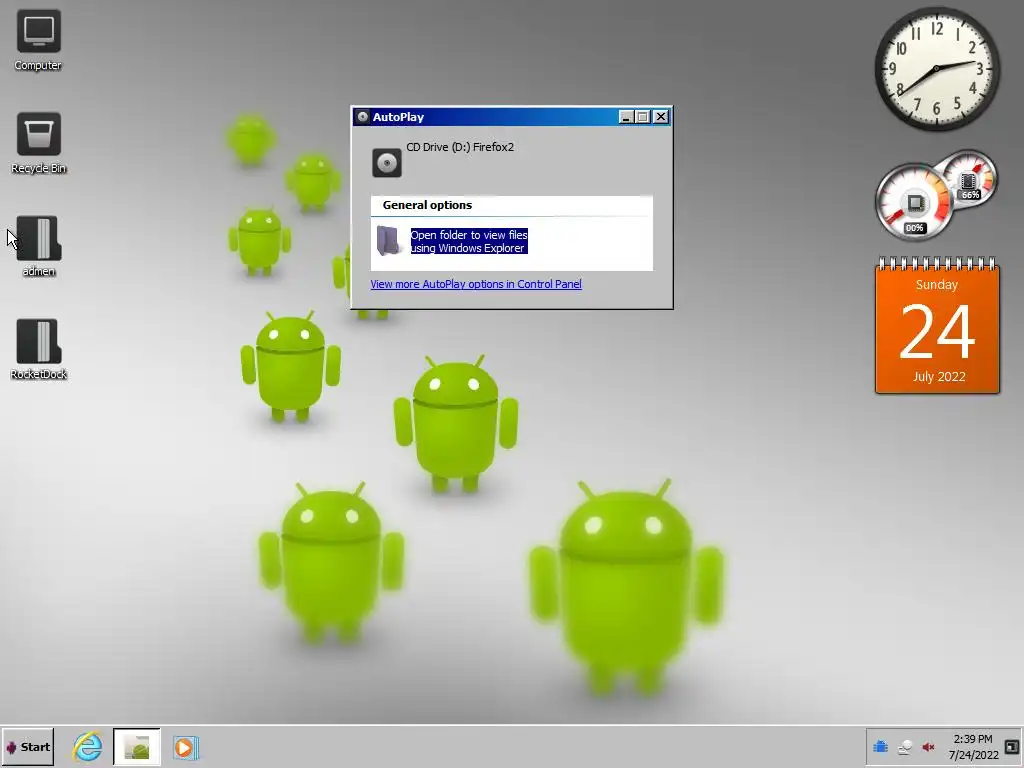Click the muted volume tray icon
The image size is (1024, 768).
pos(928,747)
